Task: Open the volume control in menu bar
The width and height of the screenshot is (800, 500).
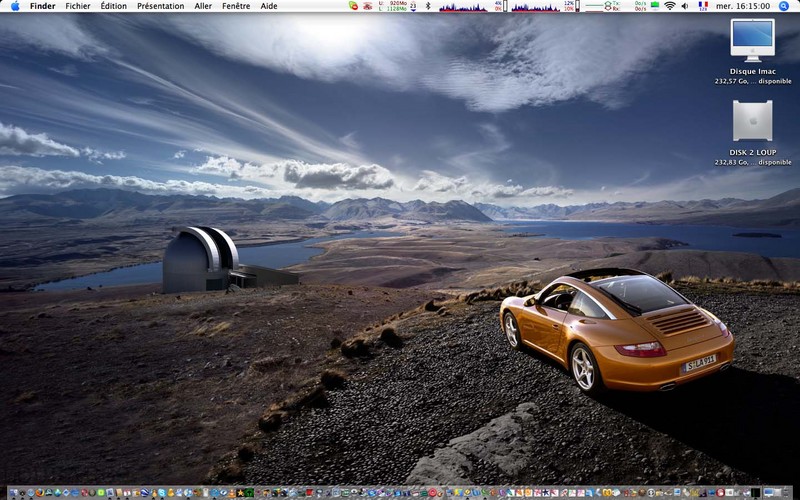Action: pyautogui.click(x=685, y=6)
